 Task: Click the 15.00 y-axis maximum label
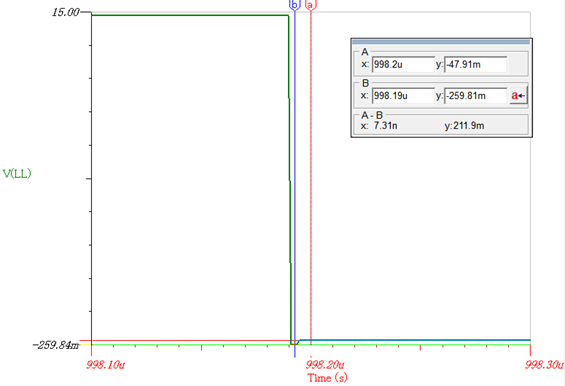click(x=66, y=12)
